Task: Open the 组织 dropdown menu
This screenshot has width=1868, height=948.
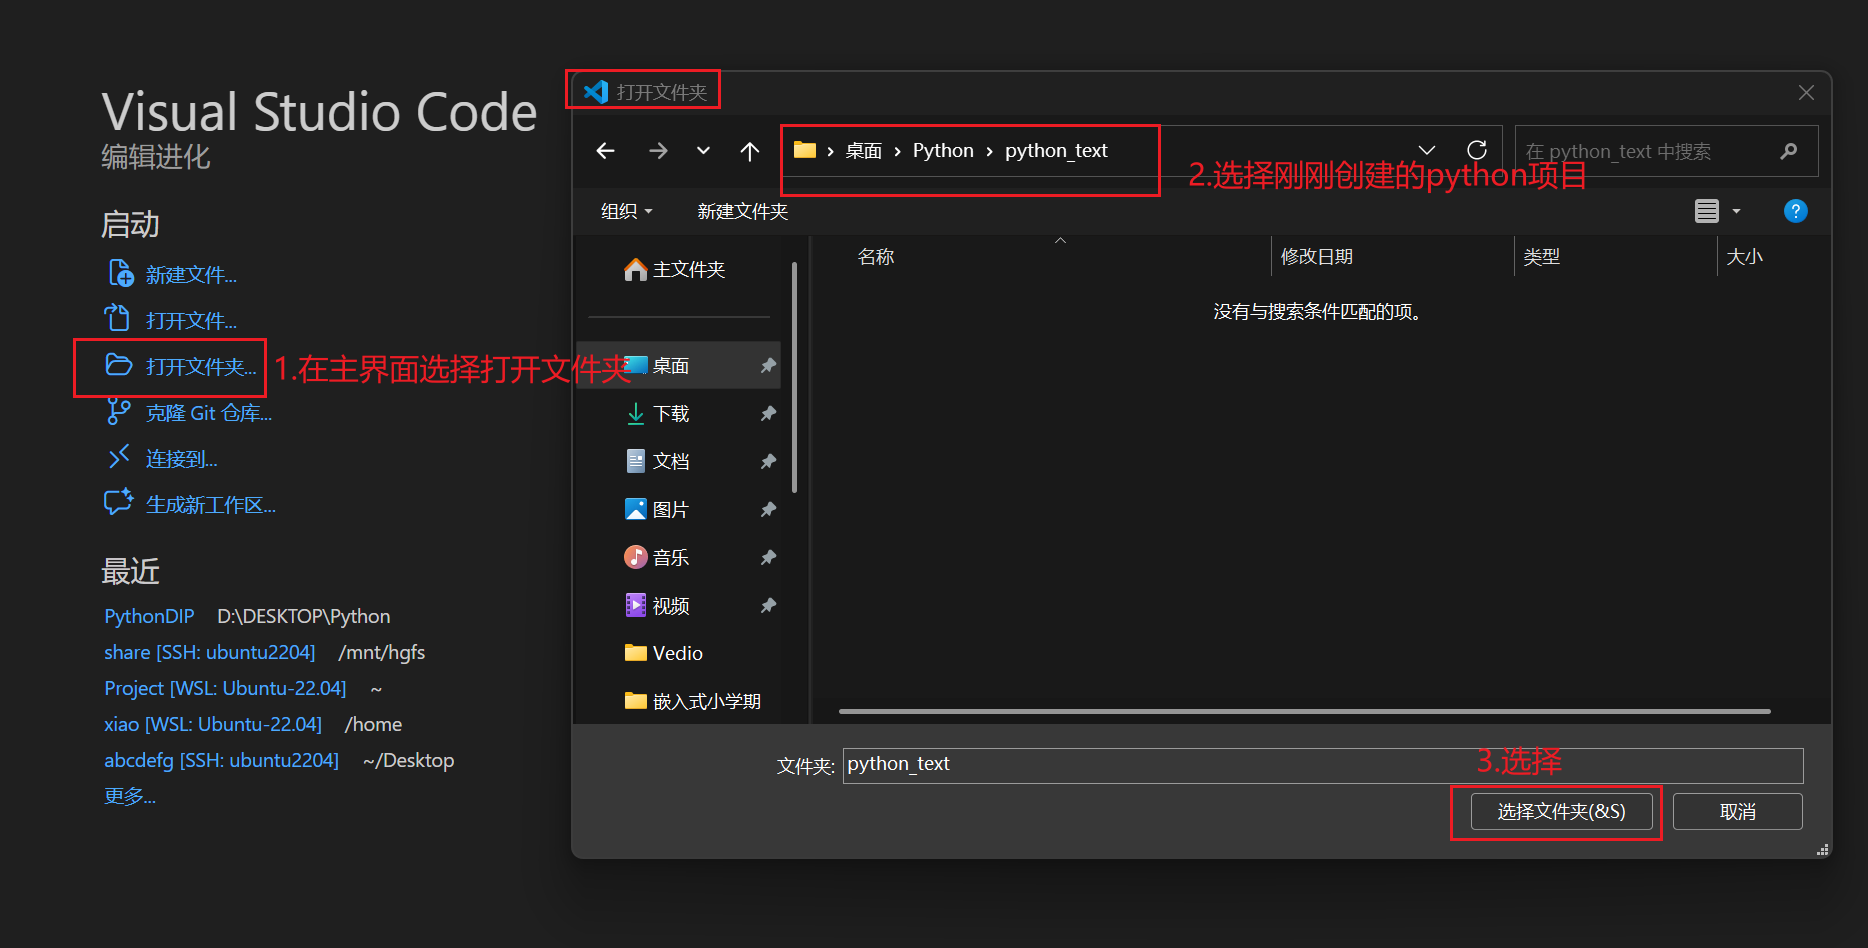Action: [x=626, y=211]
